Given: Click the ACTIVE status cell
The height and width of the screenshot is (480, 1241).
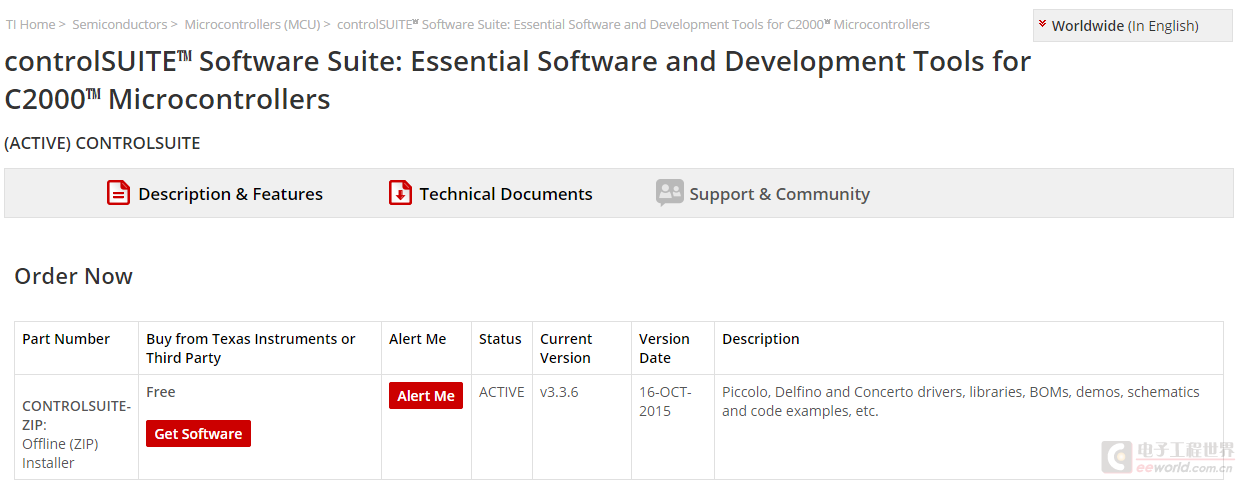Looking at the screenshot, I should point(502,392).
